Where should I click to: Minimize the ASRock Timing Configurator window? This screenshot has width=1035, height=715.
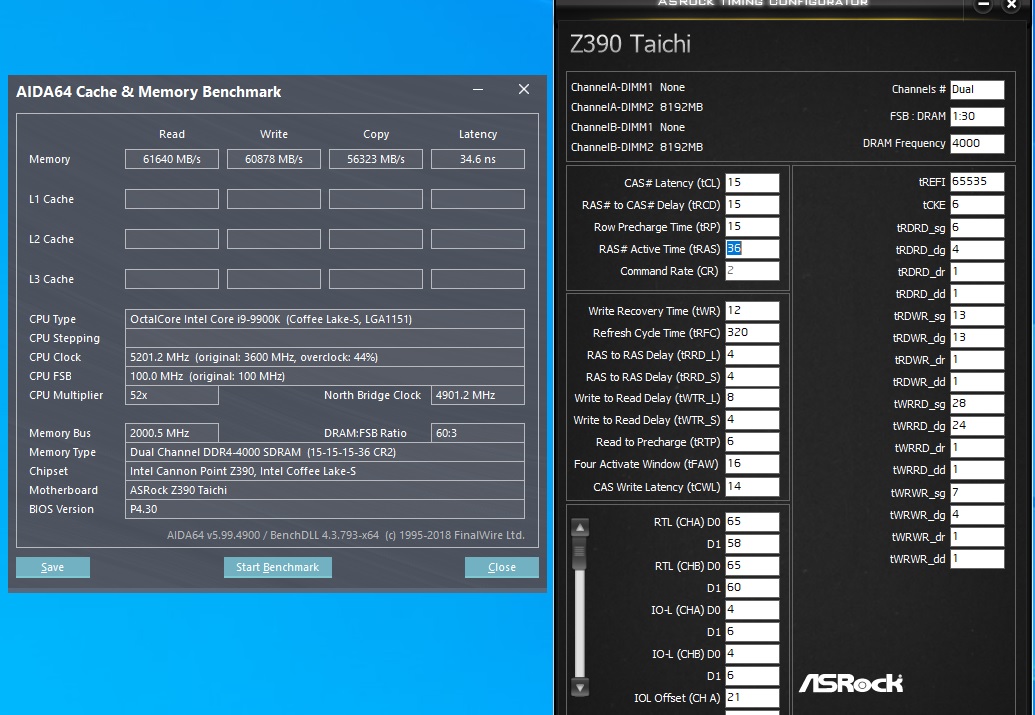pos(983,5)
